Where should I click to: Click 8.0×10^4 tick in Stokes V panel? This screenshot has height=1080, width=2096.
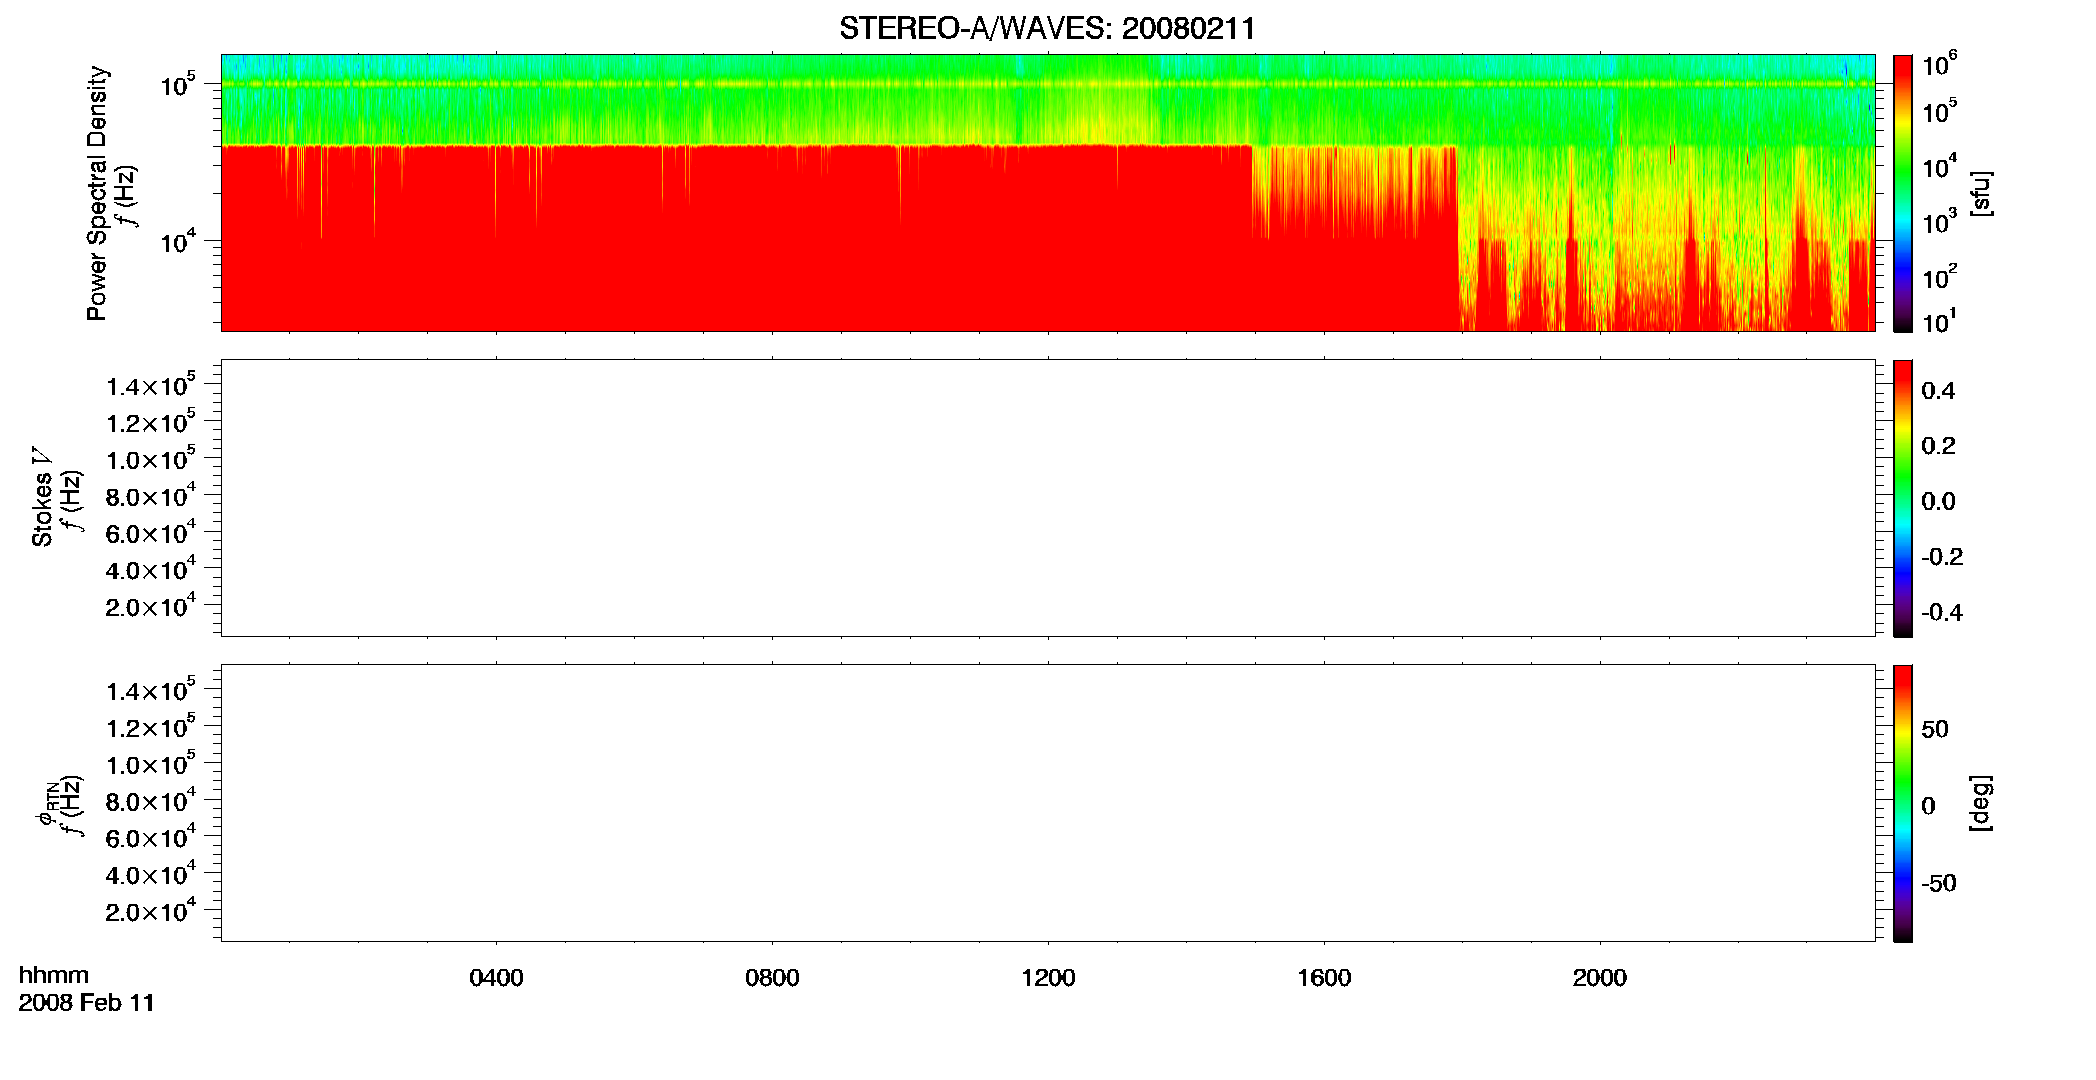pyautogui.click(x=151, y=495)
